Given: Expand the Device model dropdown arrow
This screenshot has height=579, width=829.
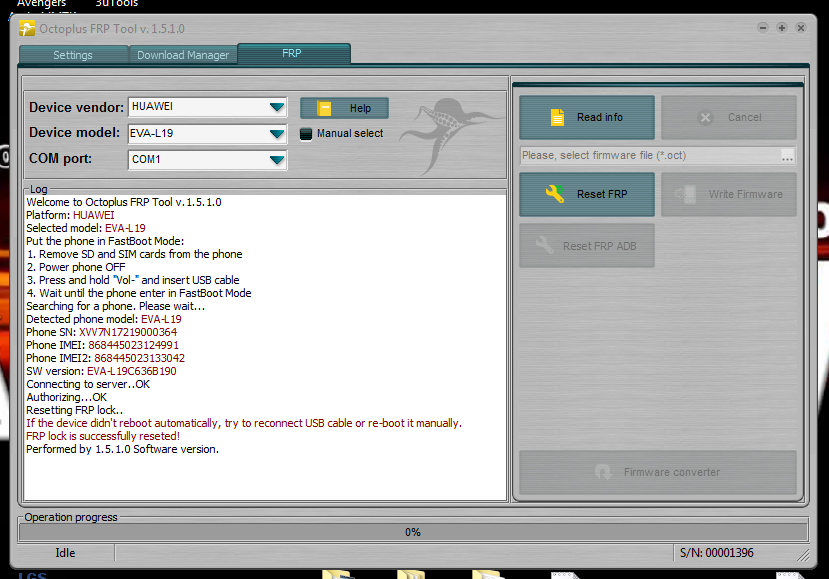Looking at the screenshot, I should click(x=277, y=133).
